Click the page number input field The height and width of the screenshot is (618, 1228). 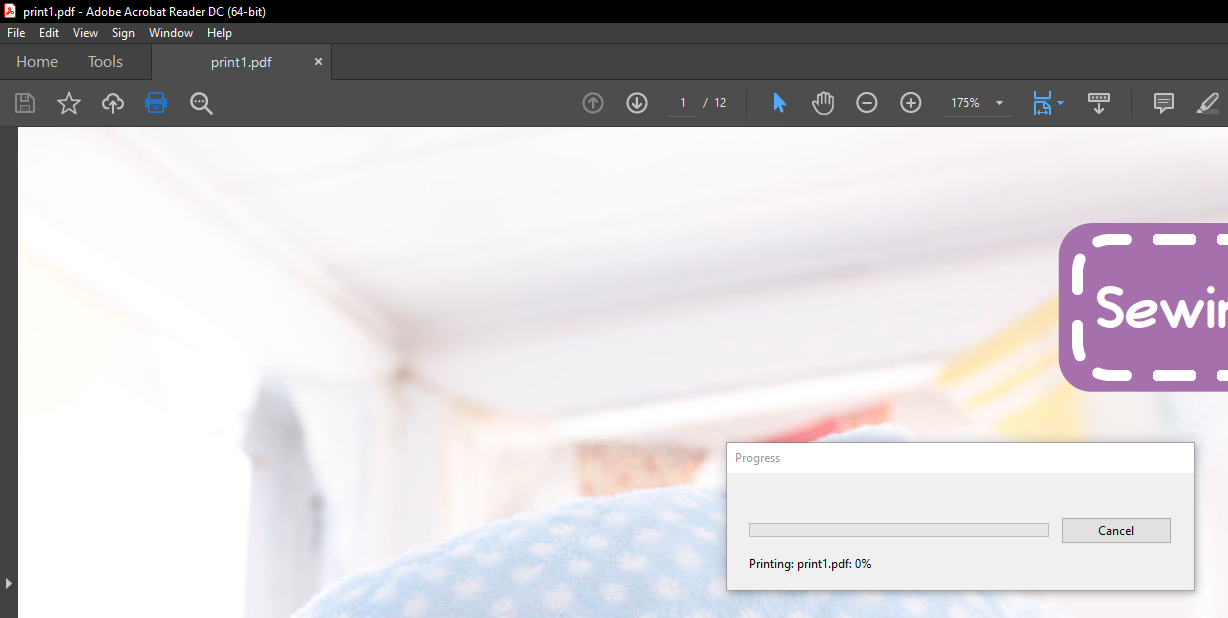pos(683,102)
